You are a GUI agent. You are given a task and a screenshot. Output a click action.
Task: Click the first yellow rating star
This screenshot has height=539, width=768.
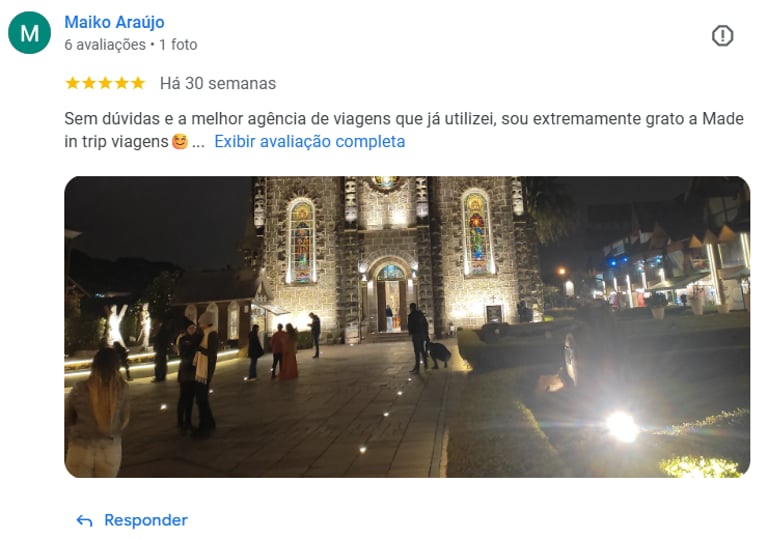pos(72,83)
